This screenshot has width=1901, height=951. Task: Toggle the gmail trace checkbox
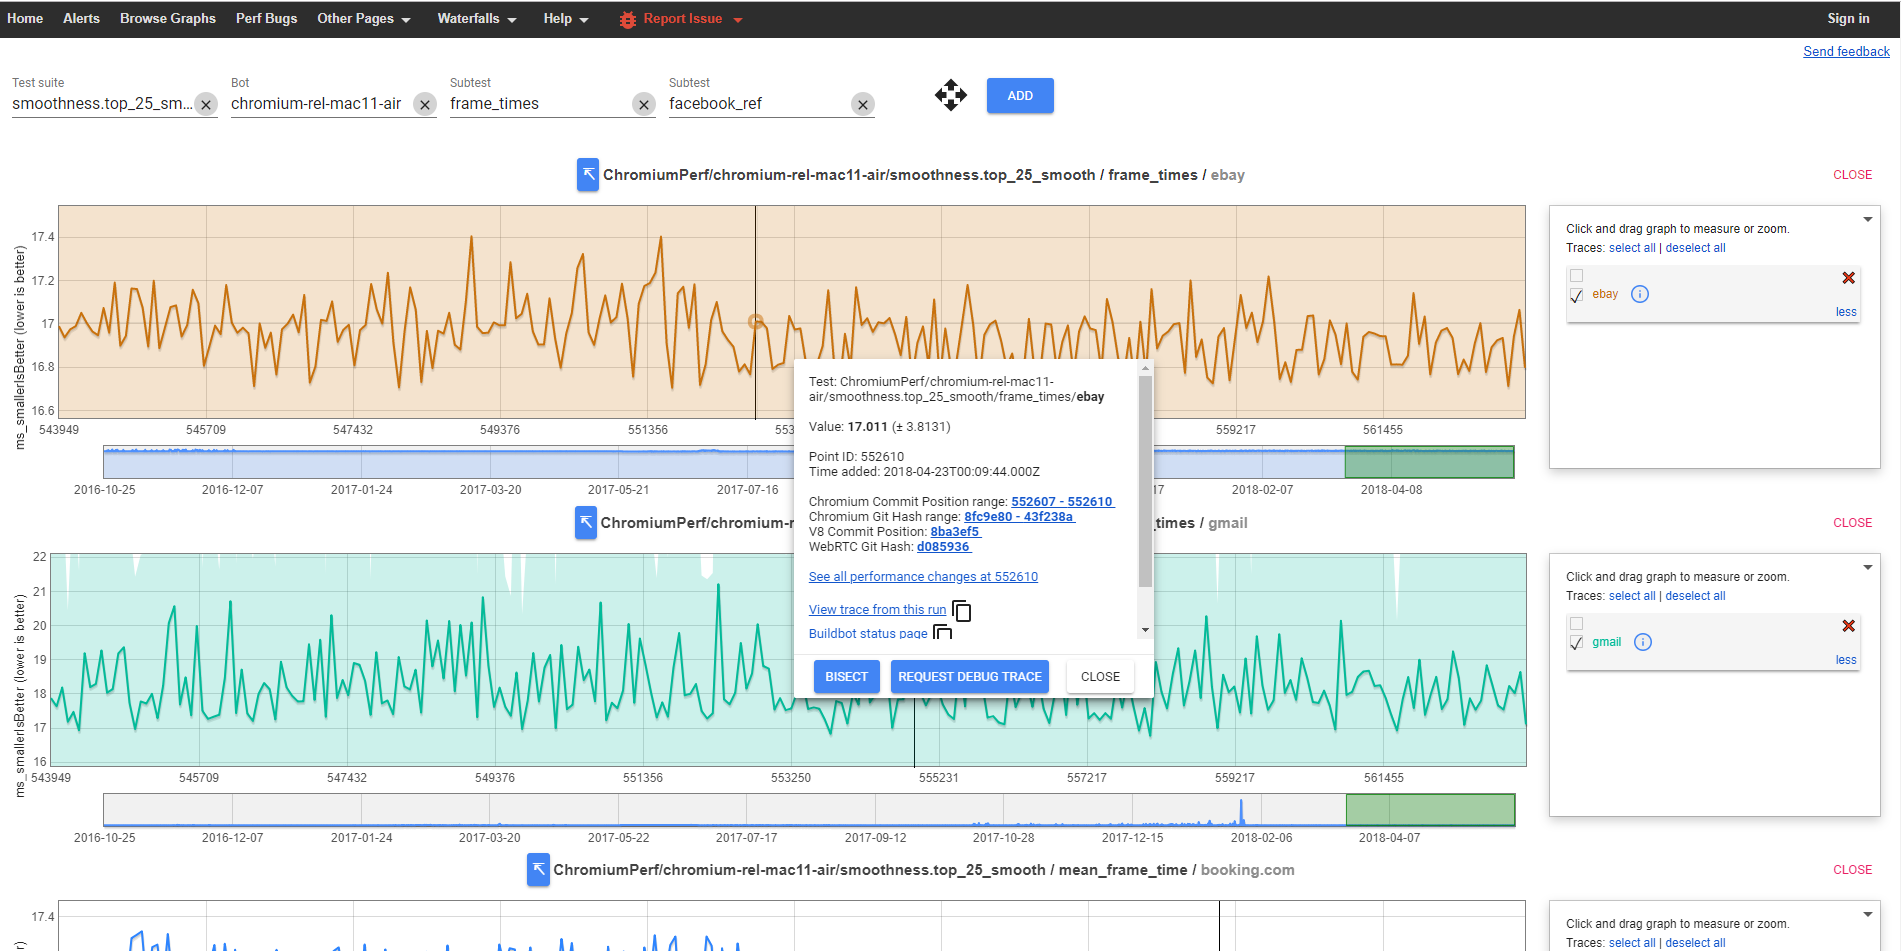click(x=1577, y=643)
